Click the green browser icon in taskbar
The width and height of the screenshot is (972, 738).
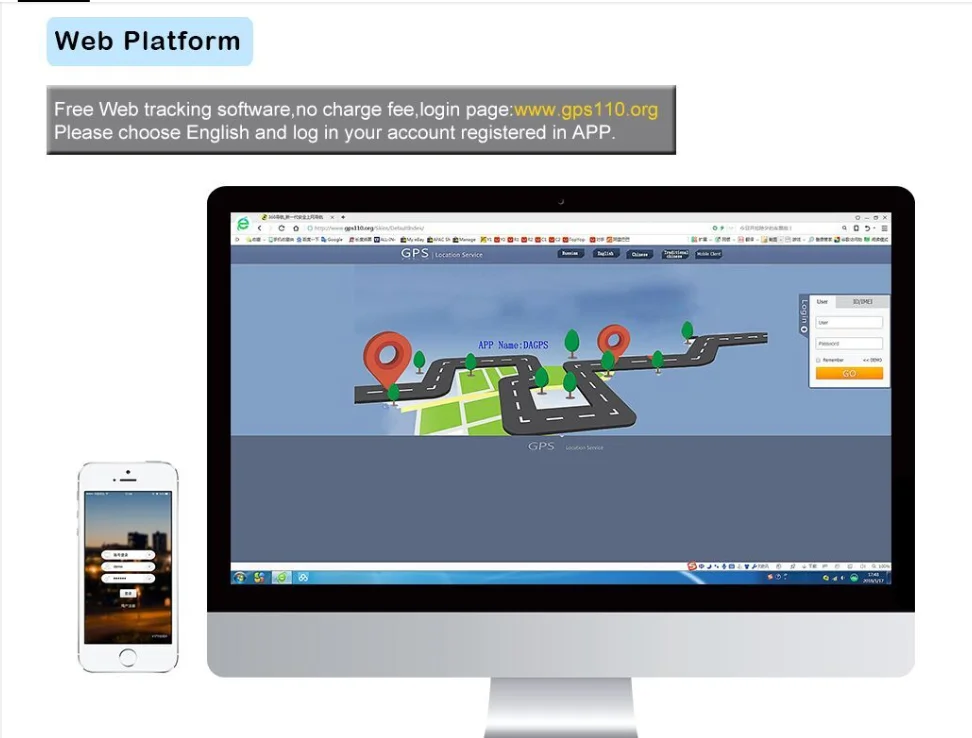[x=281, y=578]
